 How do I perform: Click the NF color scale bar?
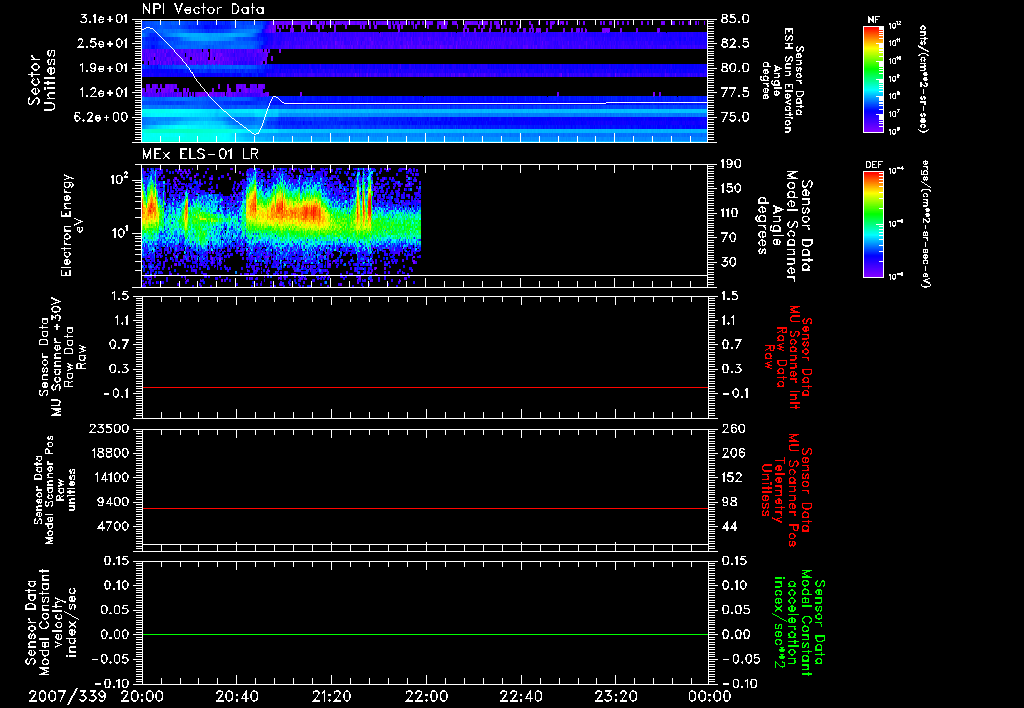click(x=873, y=79)
